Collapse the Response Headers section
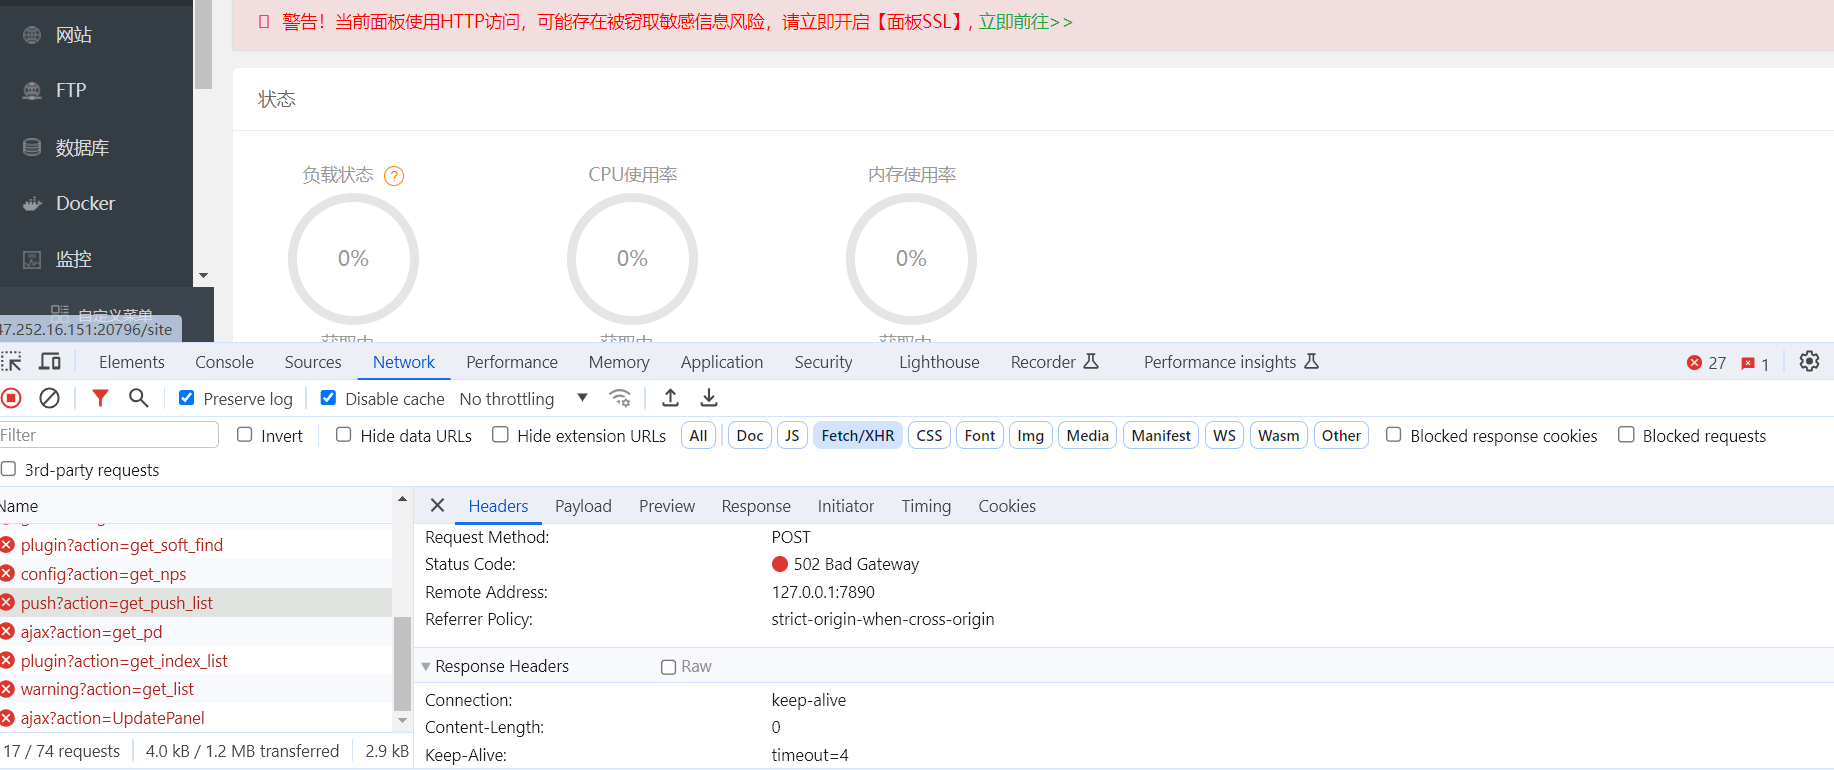The width and height of the screenshot is (1834, 770). [x=426, y=666]
